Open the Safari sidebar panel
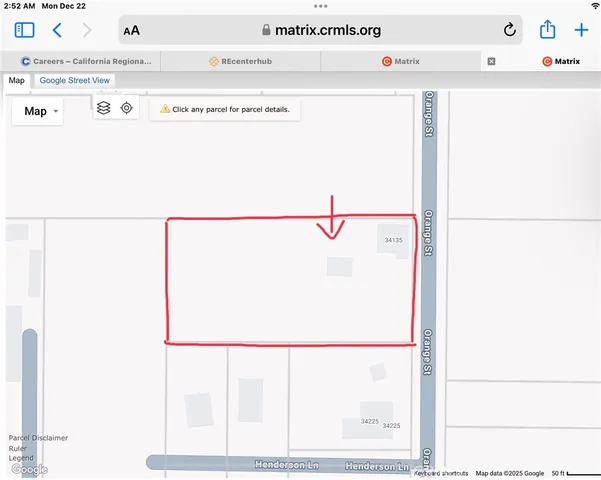This screenshot has height=480, width=601. (25, 30)
